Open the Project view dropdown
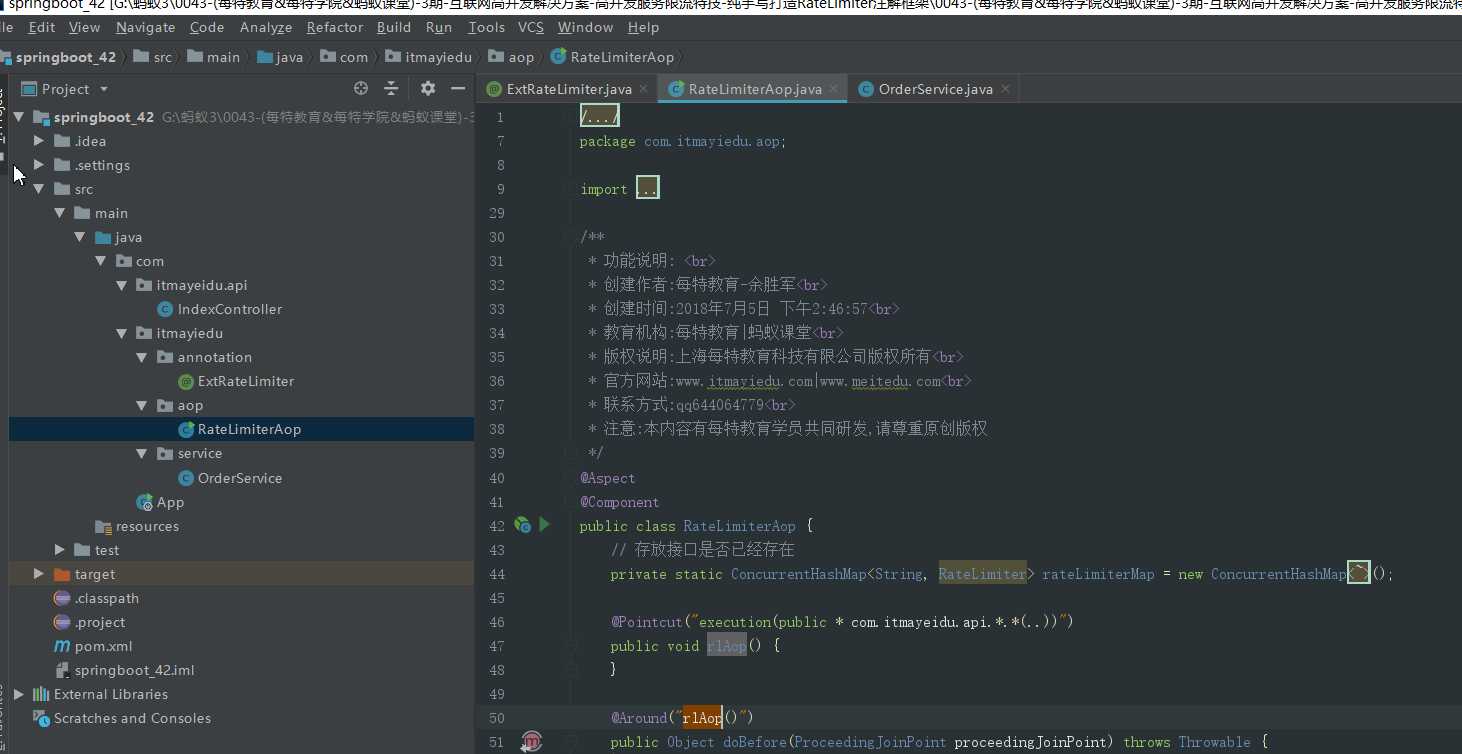Viewport: 1462px width, 754px height. click(104, 89)
